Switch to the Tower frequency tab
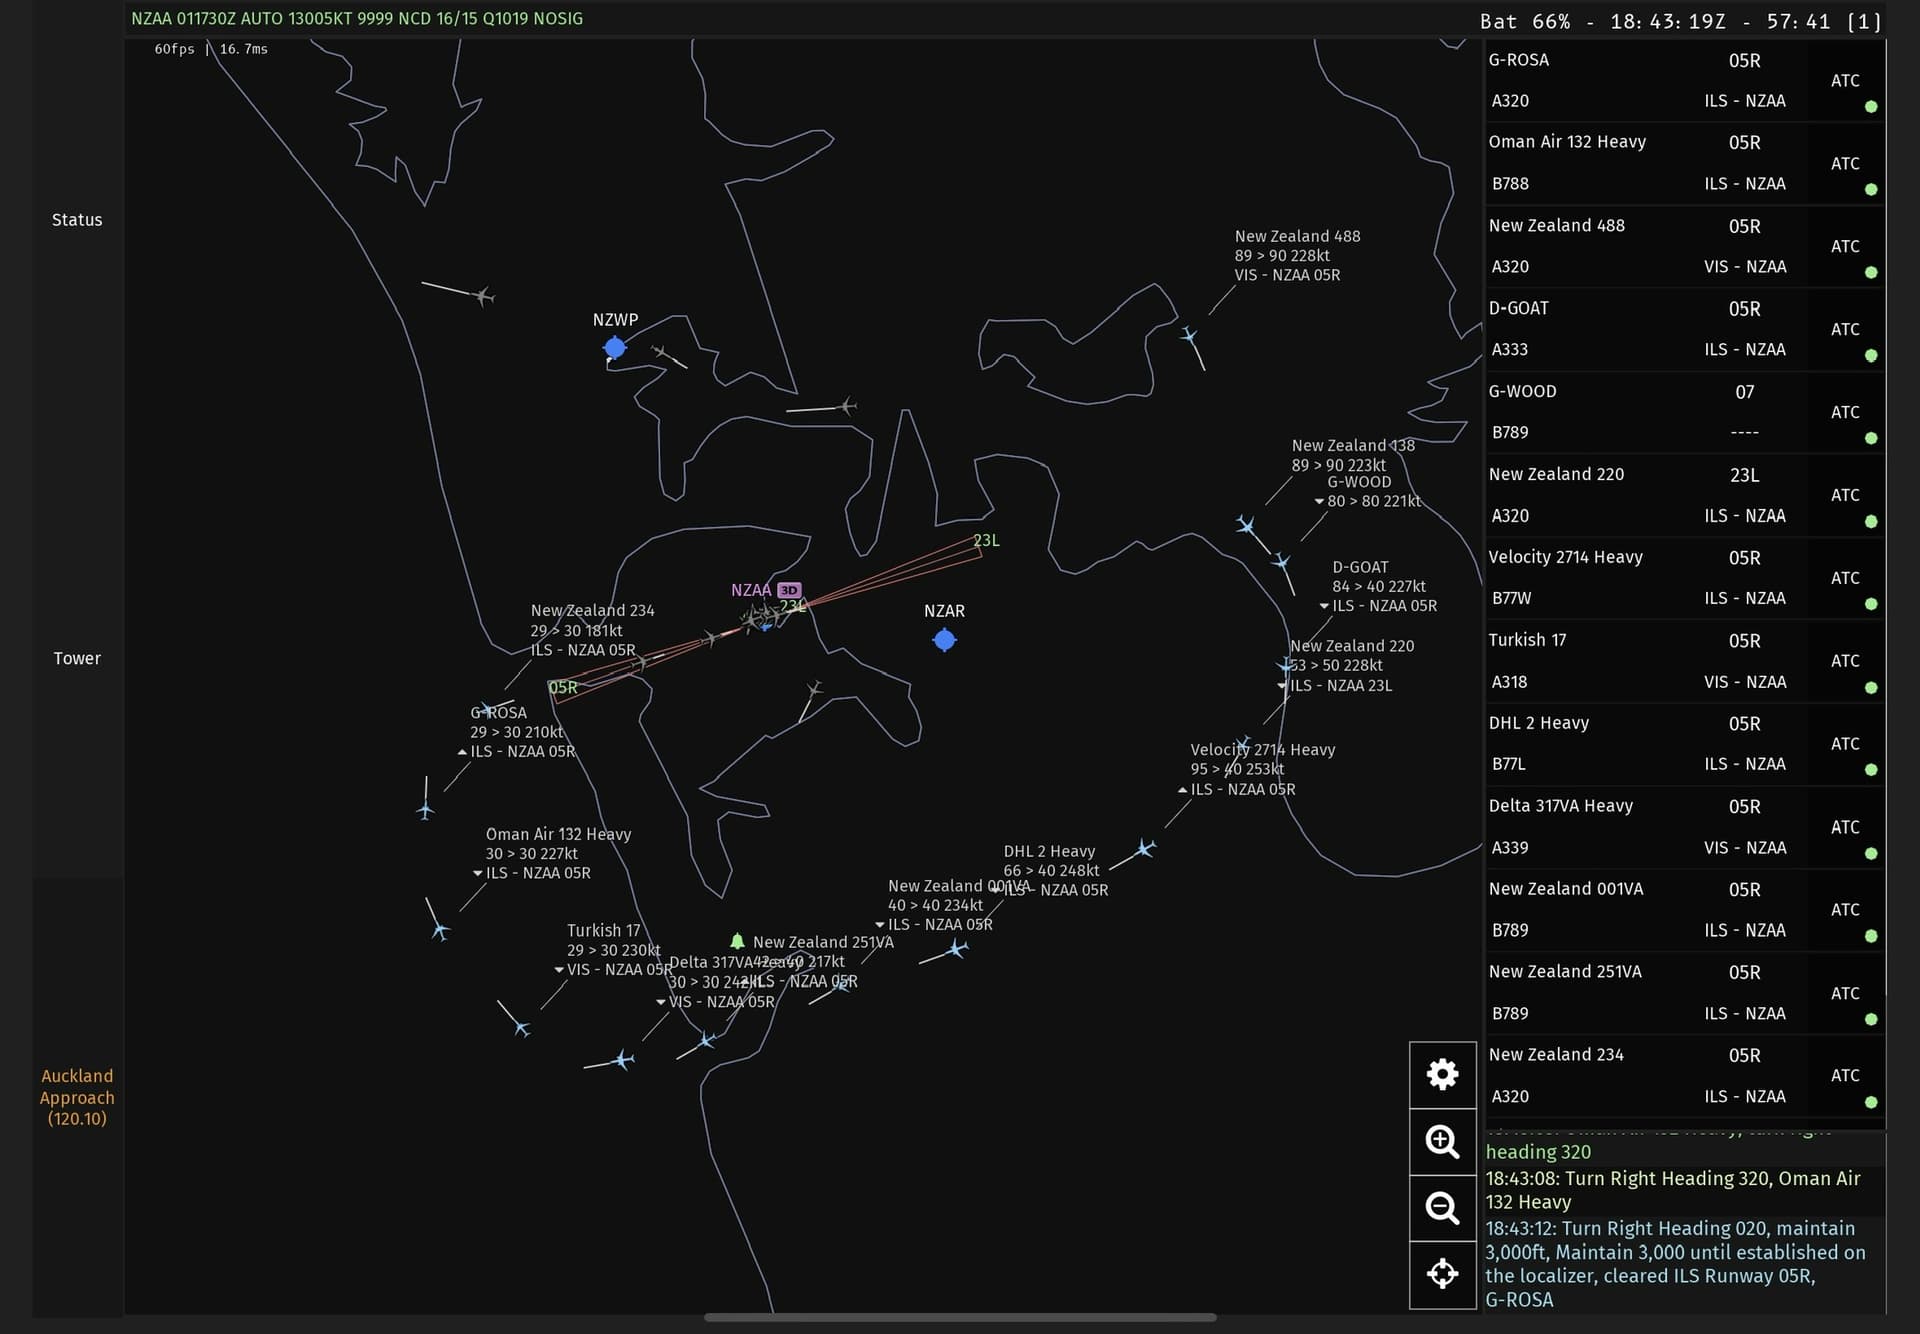Viewport: 1920px width, 1334px height. tap(77, 658)
